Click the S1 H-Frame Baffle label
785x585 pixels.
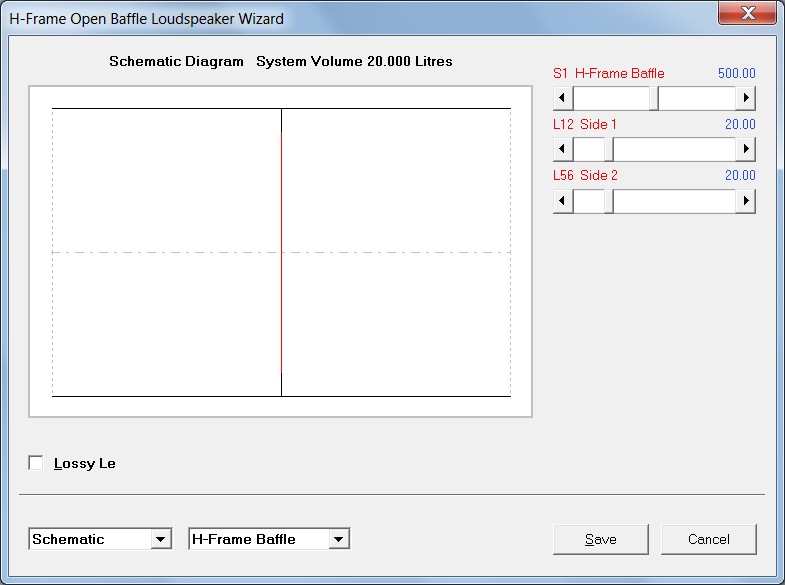609,74
